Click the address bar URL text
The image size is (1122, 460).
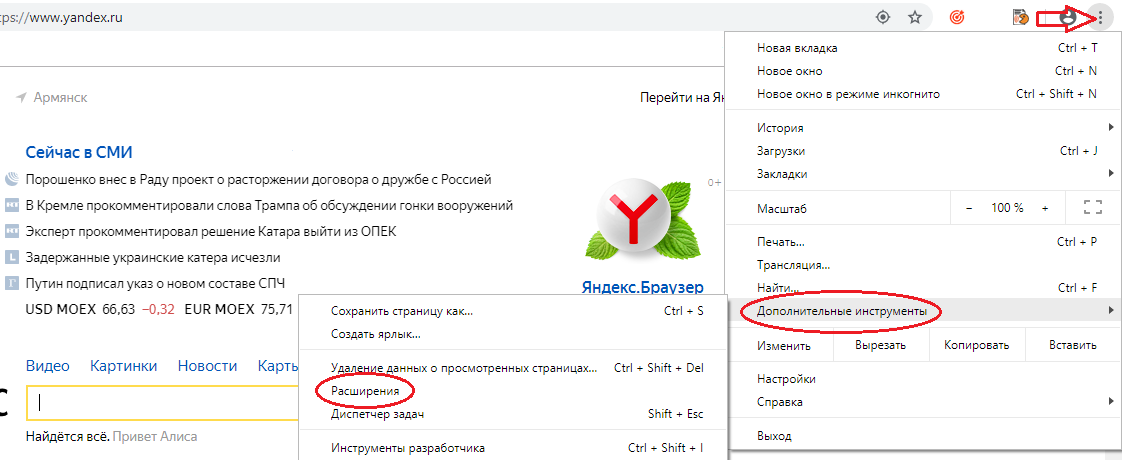tap(62, 18)
